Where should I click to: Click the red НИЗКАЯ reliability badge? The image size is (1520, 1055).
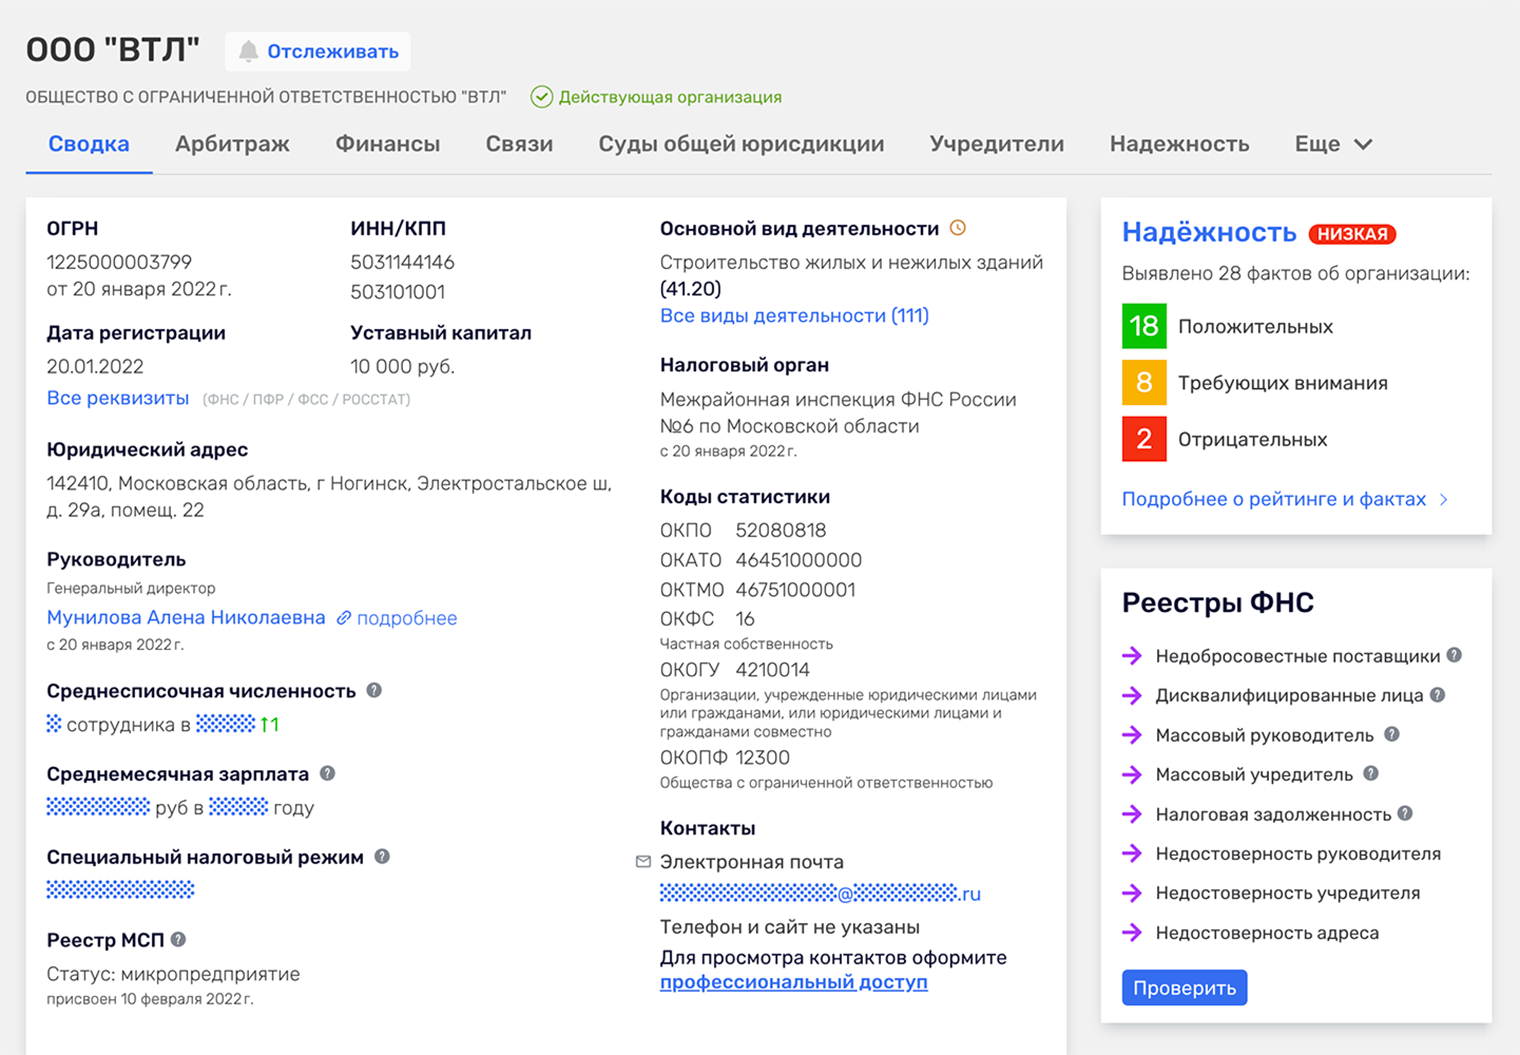coord(1352,234)
